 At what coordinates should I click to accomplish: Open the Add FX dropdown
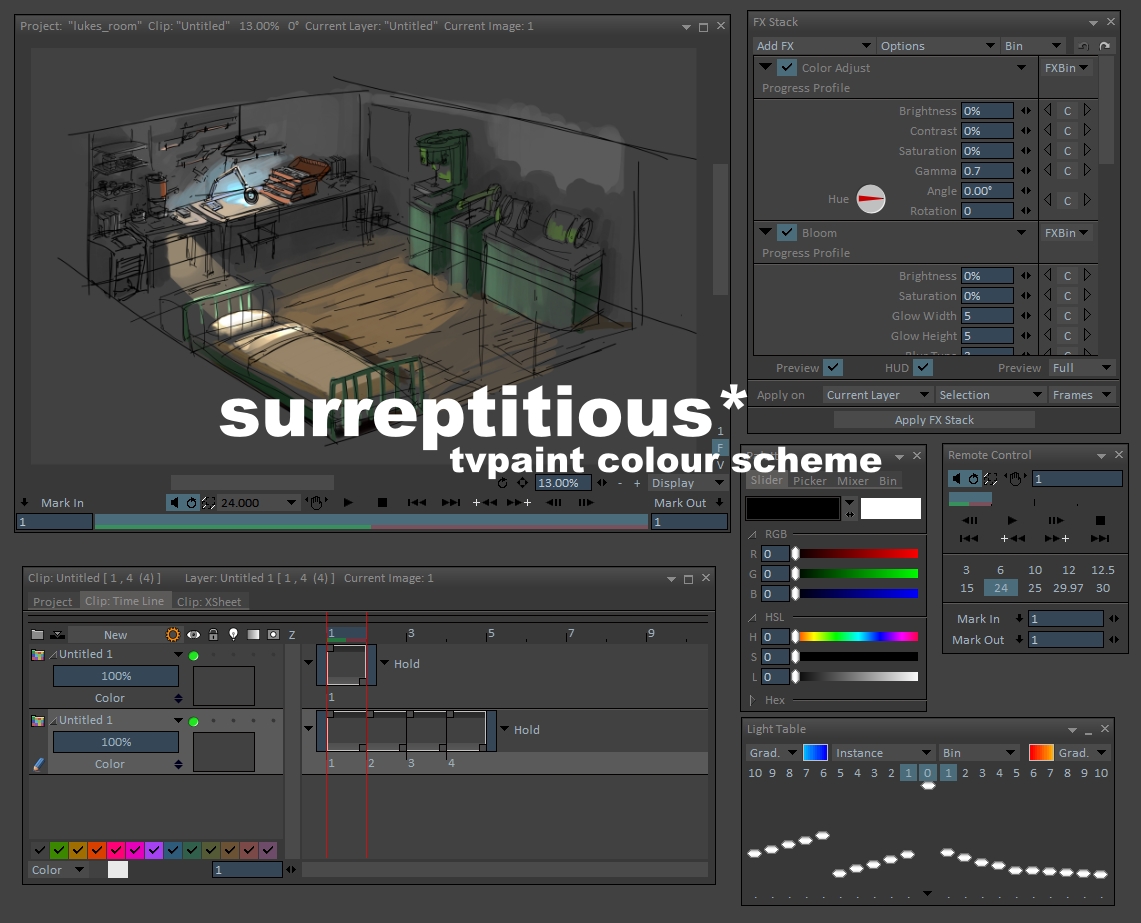coord(813,46)
